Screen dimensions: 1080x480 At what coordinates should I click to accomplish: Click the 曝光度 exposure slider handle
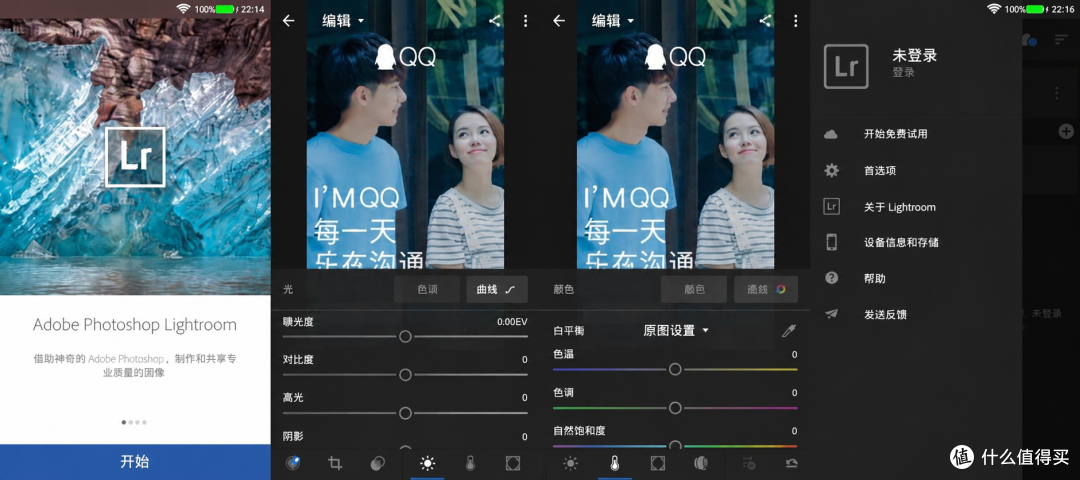pos(405,336)
